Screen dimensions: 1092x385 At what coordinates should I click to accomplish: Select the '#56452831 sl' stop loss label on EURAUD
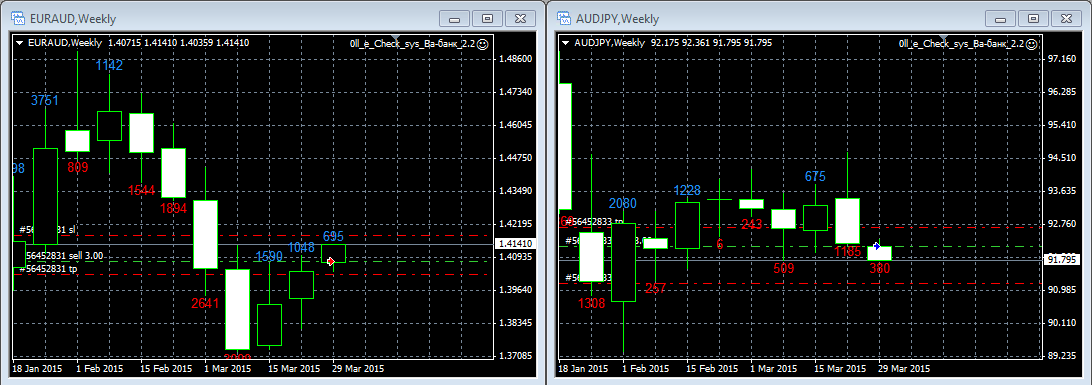tap(47, 229)
